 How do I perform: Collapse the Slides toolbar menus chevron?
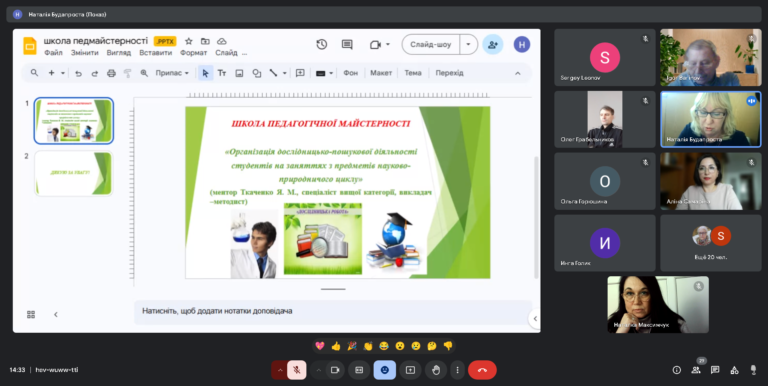coord(518,73)
